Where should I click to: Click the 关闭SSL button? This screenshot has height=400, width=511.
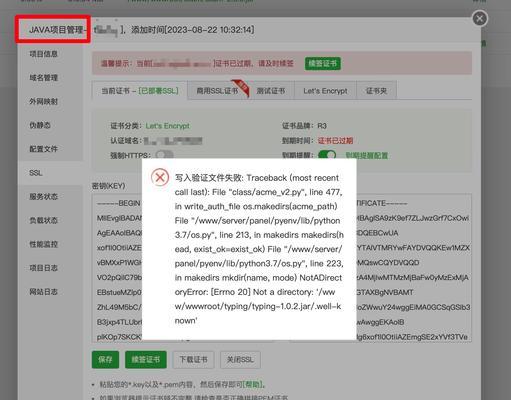coord(240,359)
